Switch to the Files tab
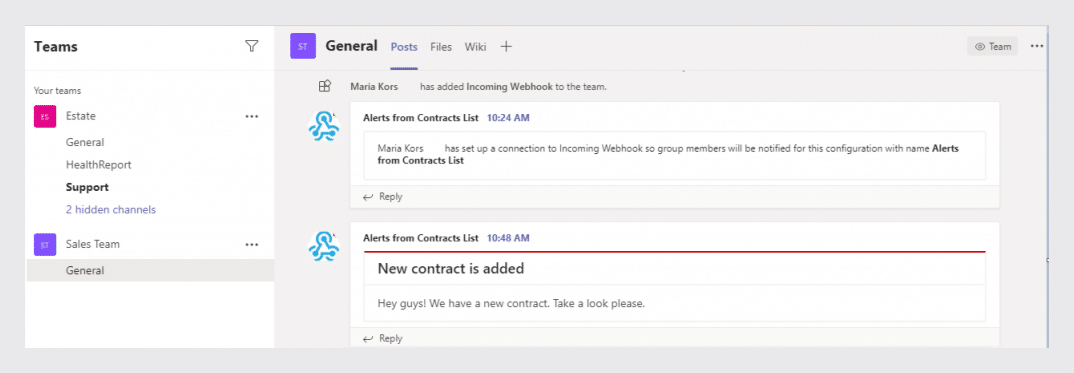Image resolution: width=1074 pixels, height=373 pixels. [441, 47]
